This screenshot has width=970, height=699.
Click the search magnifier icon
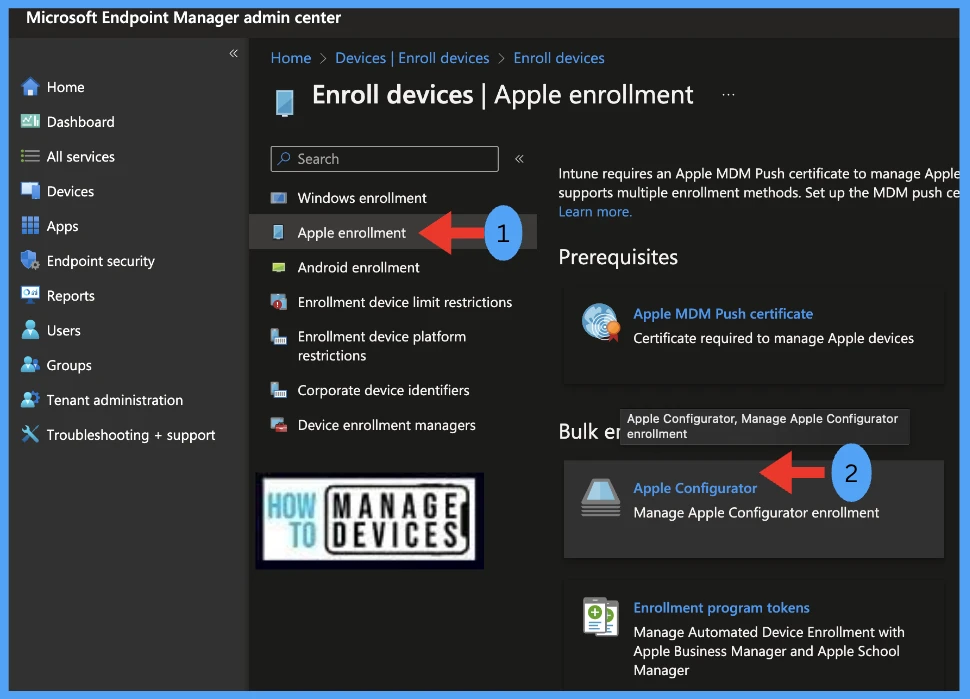pyautogui.click(x=284, y=158)
